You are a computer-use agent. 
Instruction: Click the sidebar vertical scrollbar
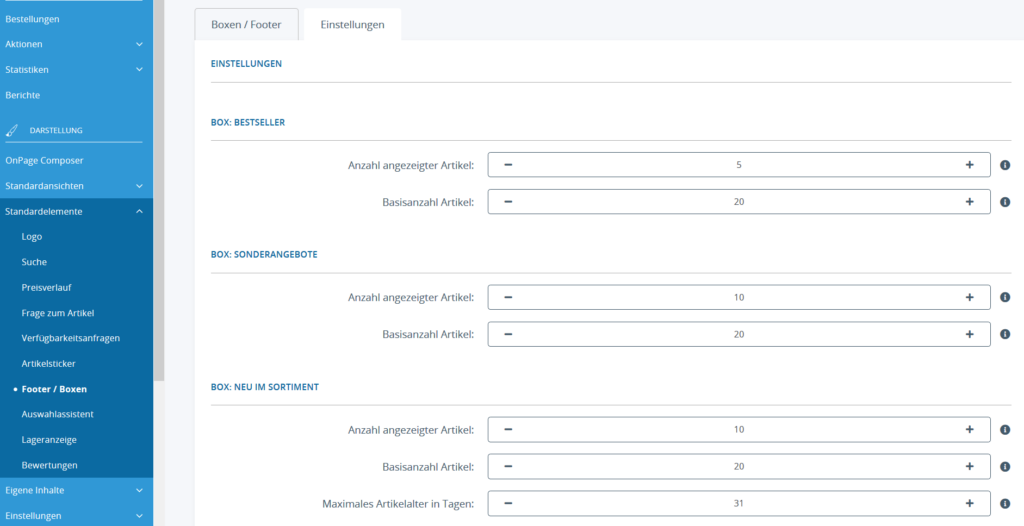[158, 200]
